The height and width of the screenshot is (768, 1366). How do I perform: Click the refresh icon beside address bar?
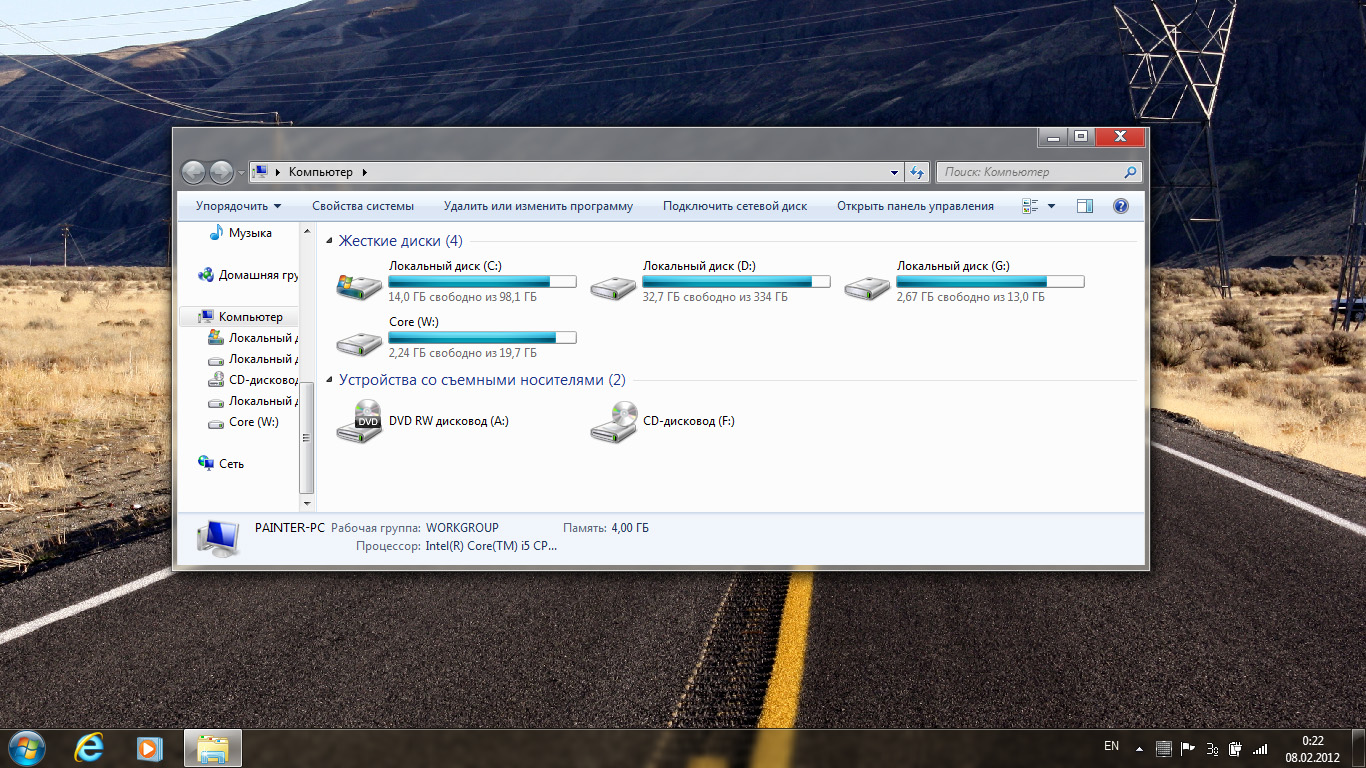(917, 172)
